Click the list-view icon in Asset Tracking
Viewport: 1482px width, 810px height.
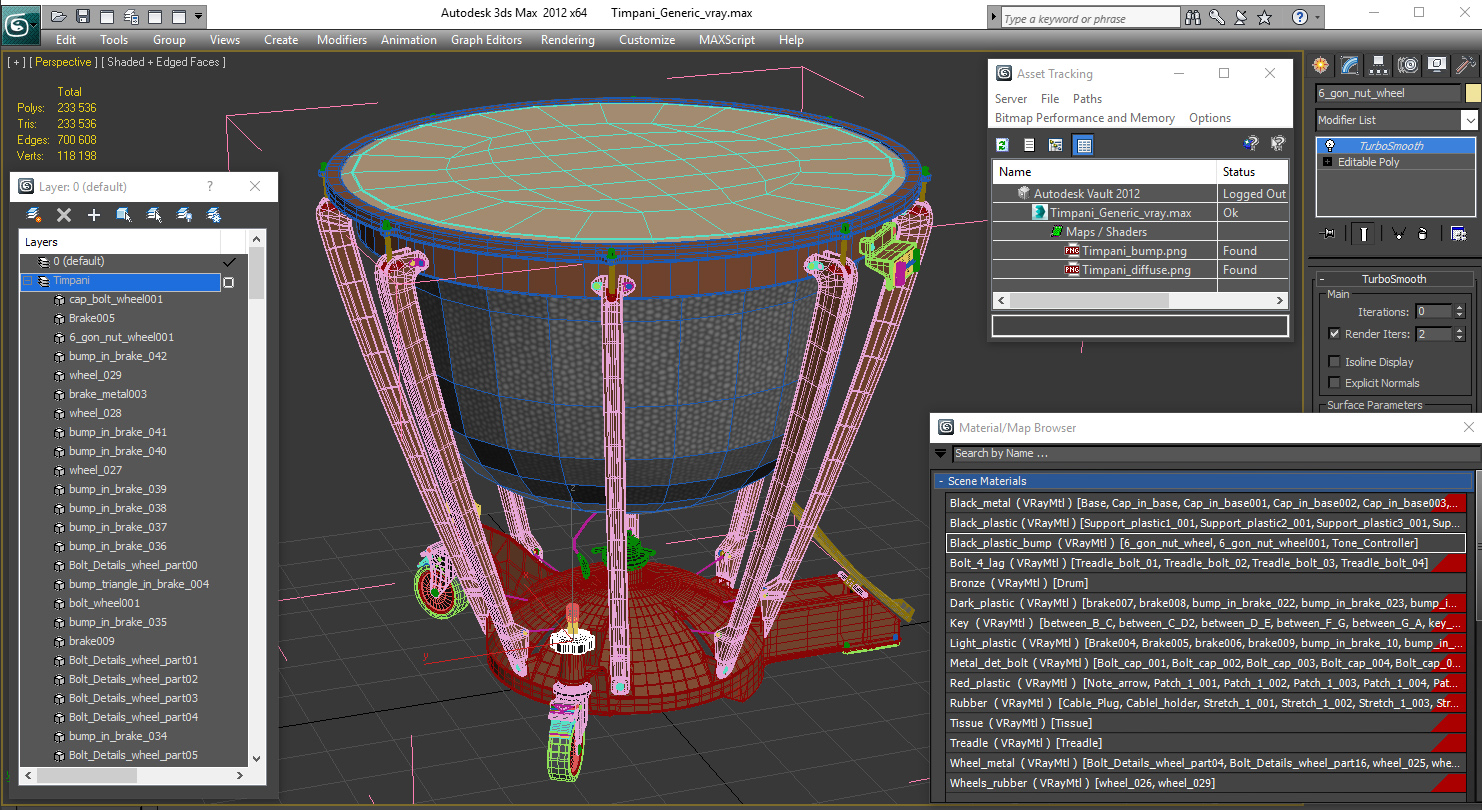[x=1029, y=145]
